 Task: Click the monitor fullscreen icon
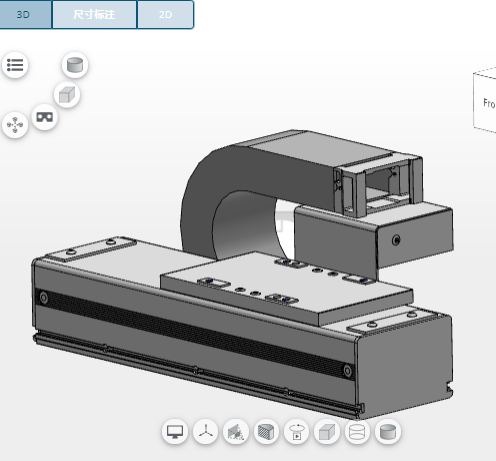(175, 432)
